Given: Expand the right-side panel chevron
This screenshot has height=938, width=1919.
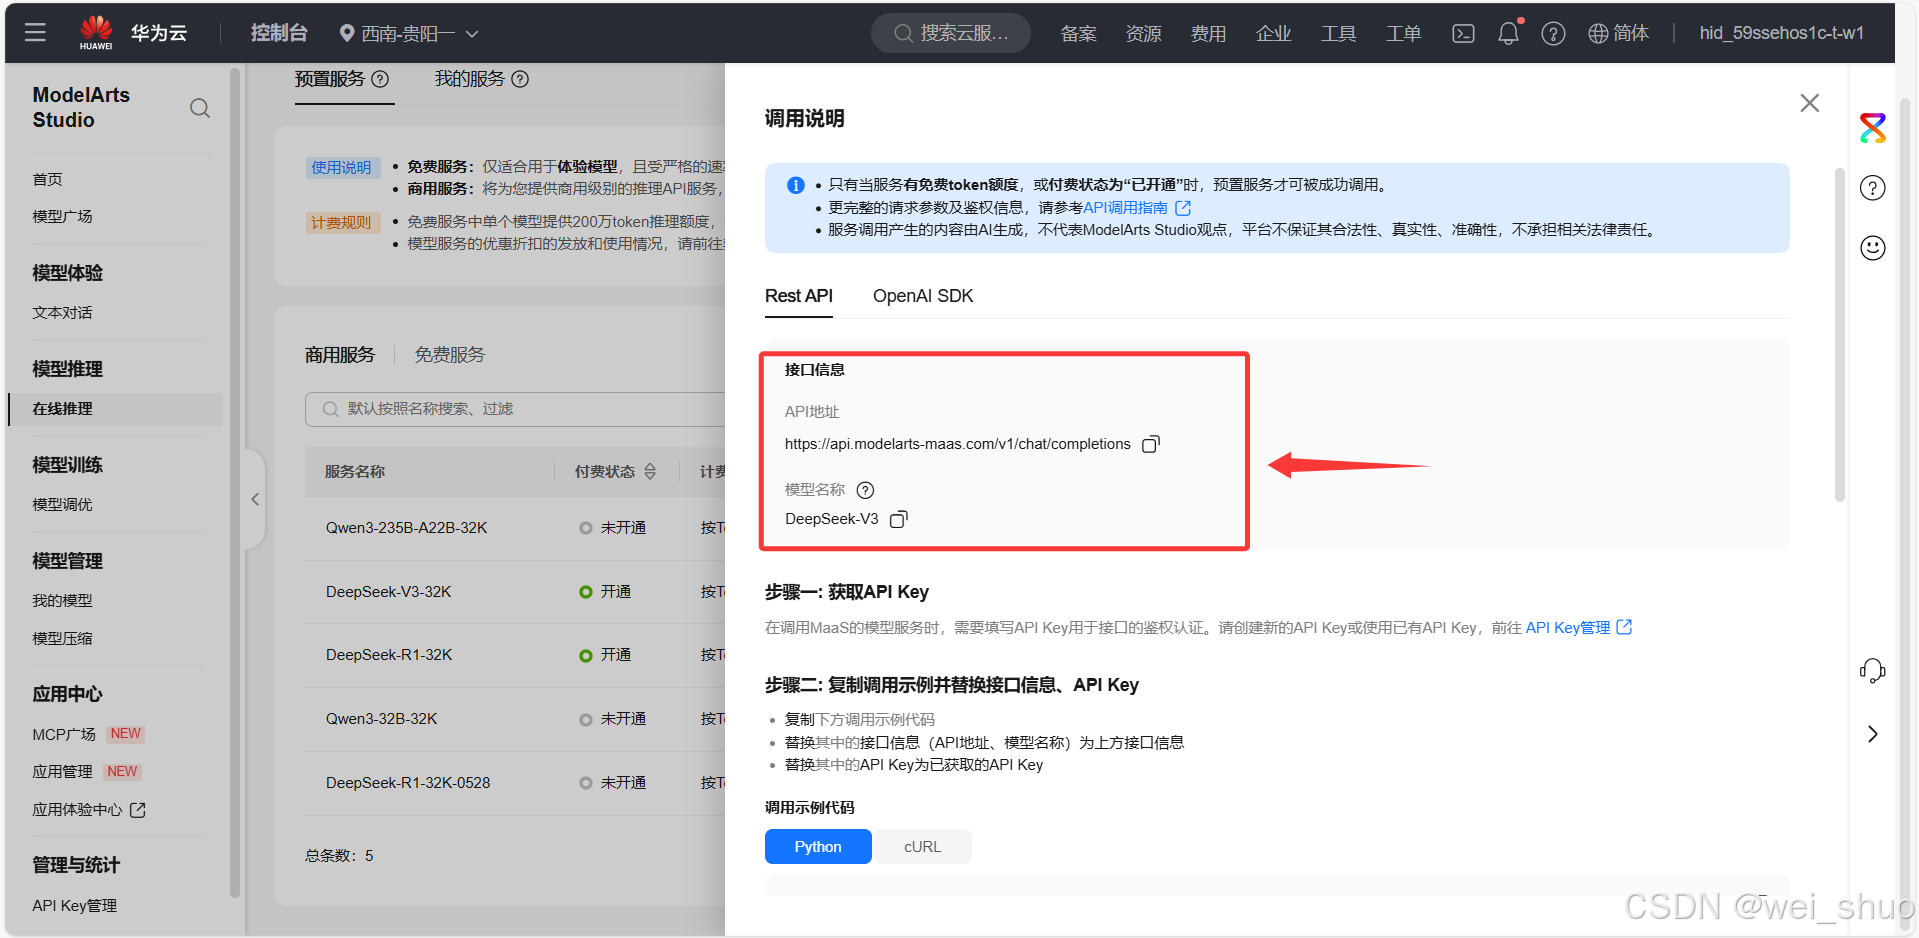Looking at the screenshot, I should (x=1872, y=733).
